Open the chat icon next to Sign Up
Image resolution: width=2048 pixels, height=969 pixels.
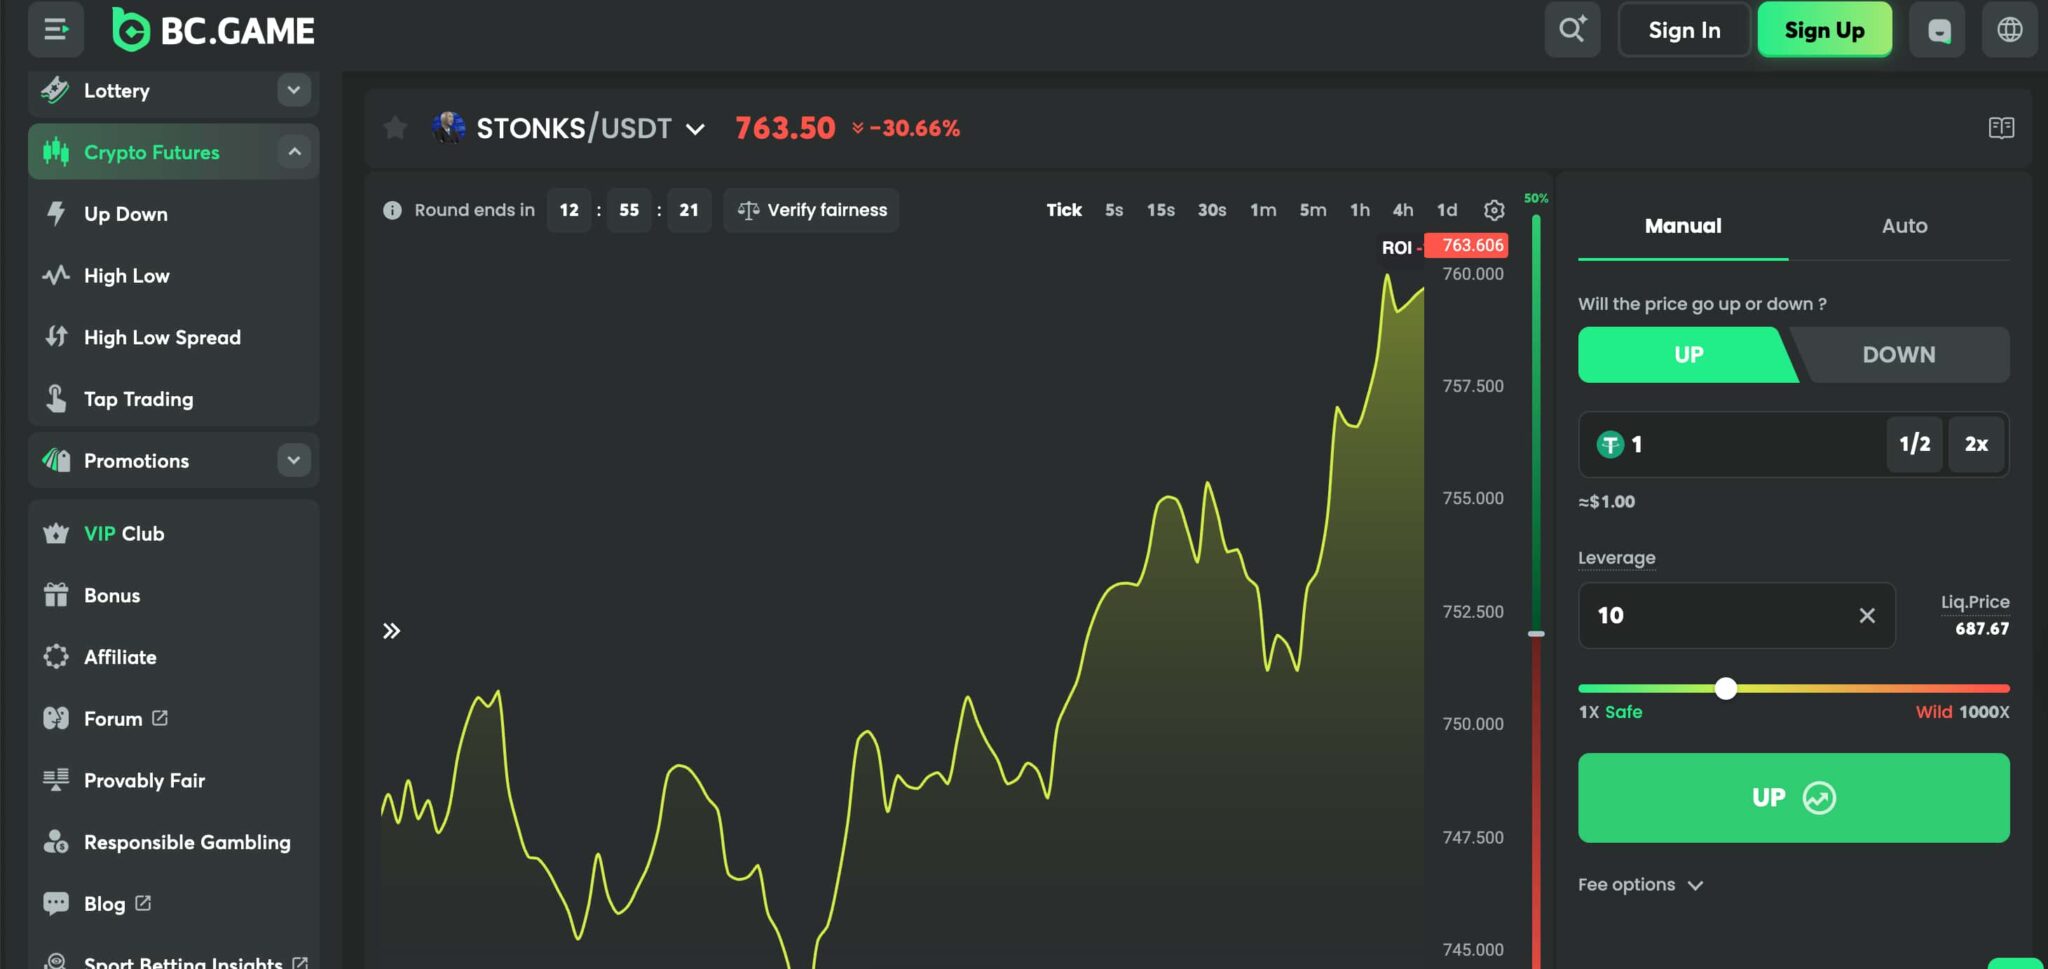pos(1938,30)
